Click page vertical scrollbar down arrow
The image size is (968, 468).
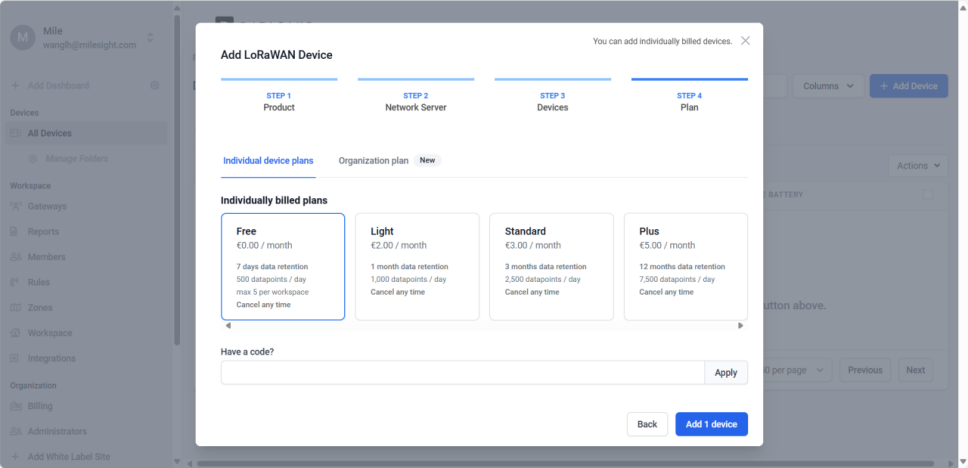961,461
